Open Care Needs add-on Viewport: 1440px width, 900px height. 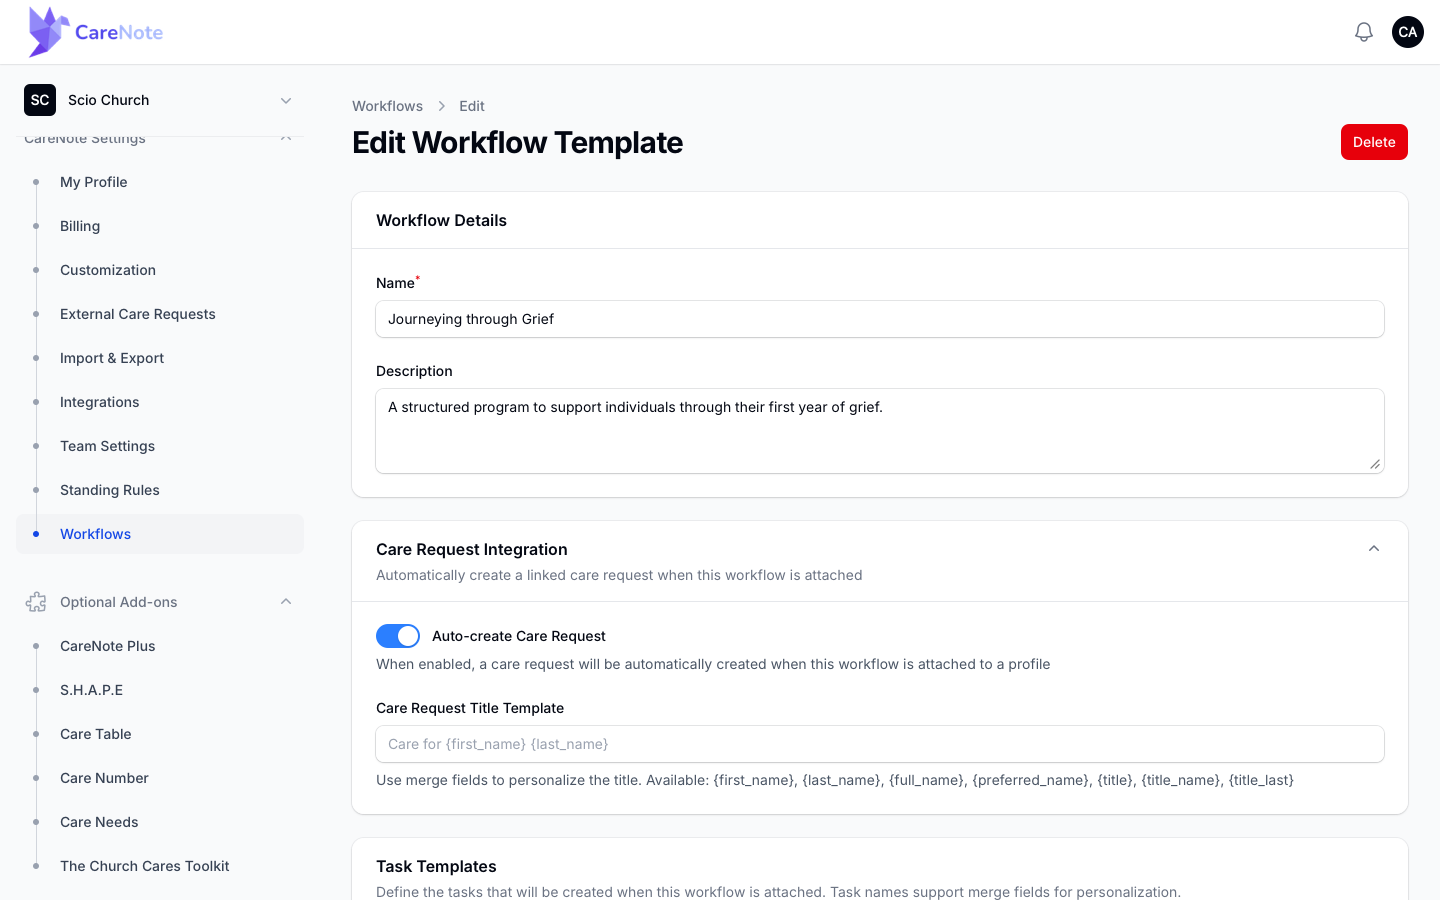(x=160, y=822)
